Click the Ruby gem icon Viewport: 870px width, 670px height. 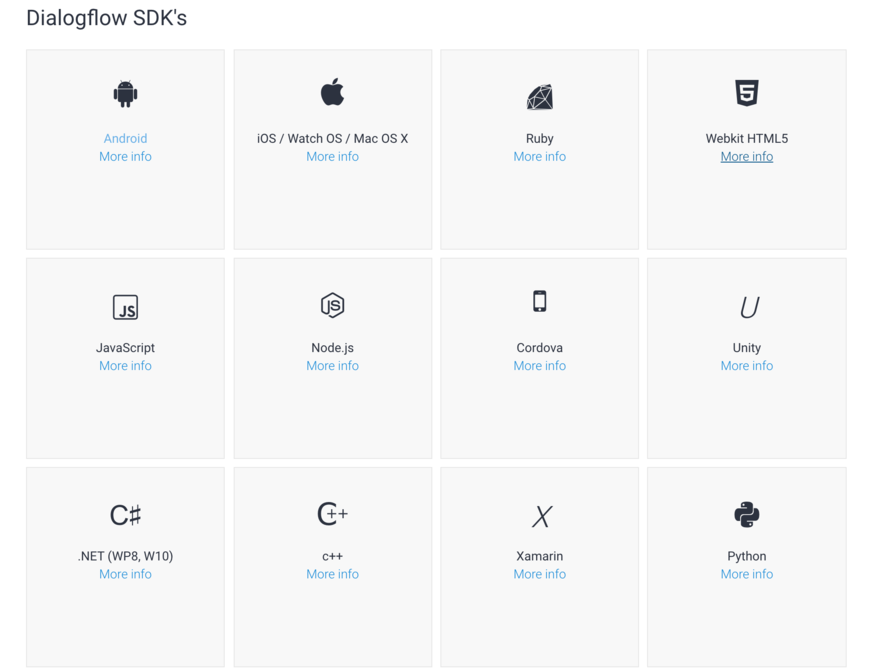click(x=539, y=97)
